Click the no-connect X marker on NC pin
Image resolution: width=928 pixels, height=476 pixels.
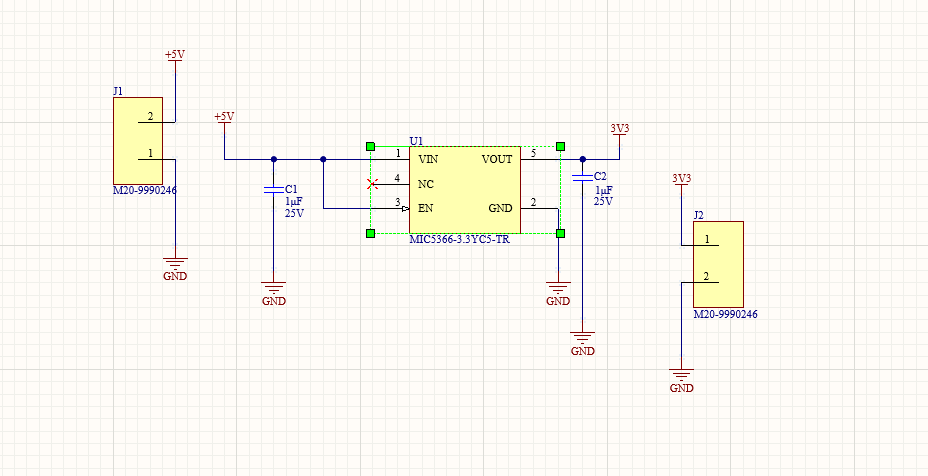pyautogui.click(x=372, y=184)
